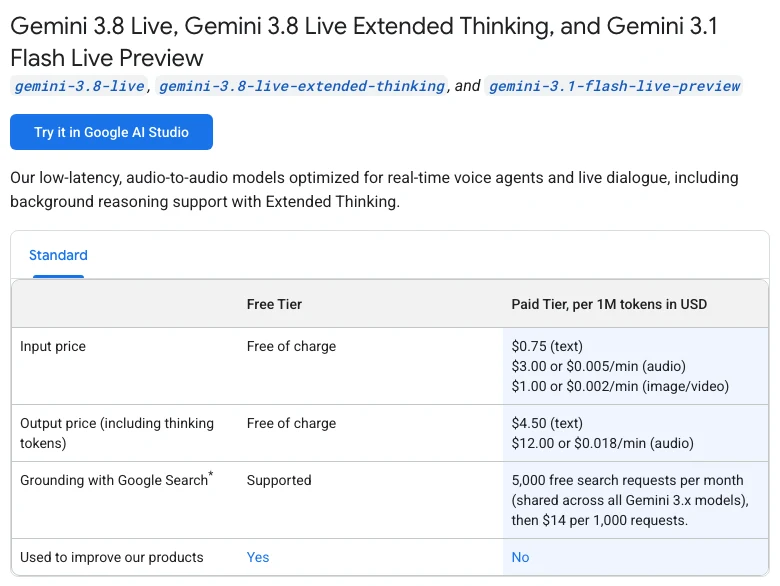Click the $1.00 or $0.002/min (image/video) price
This screenshot has height=586, width=780.
tap(620, 386)
